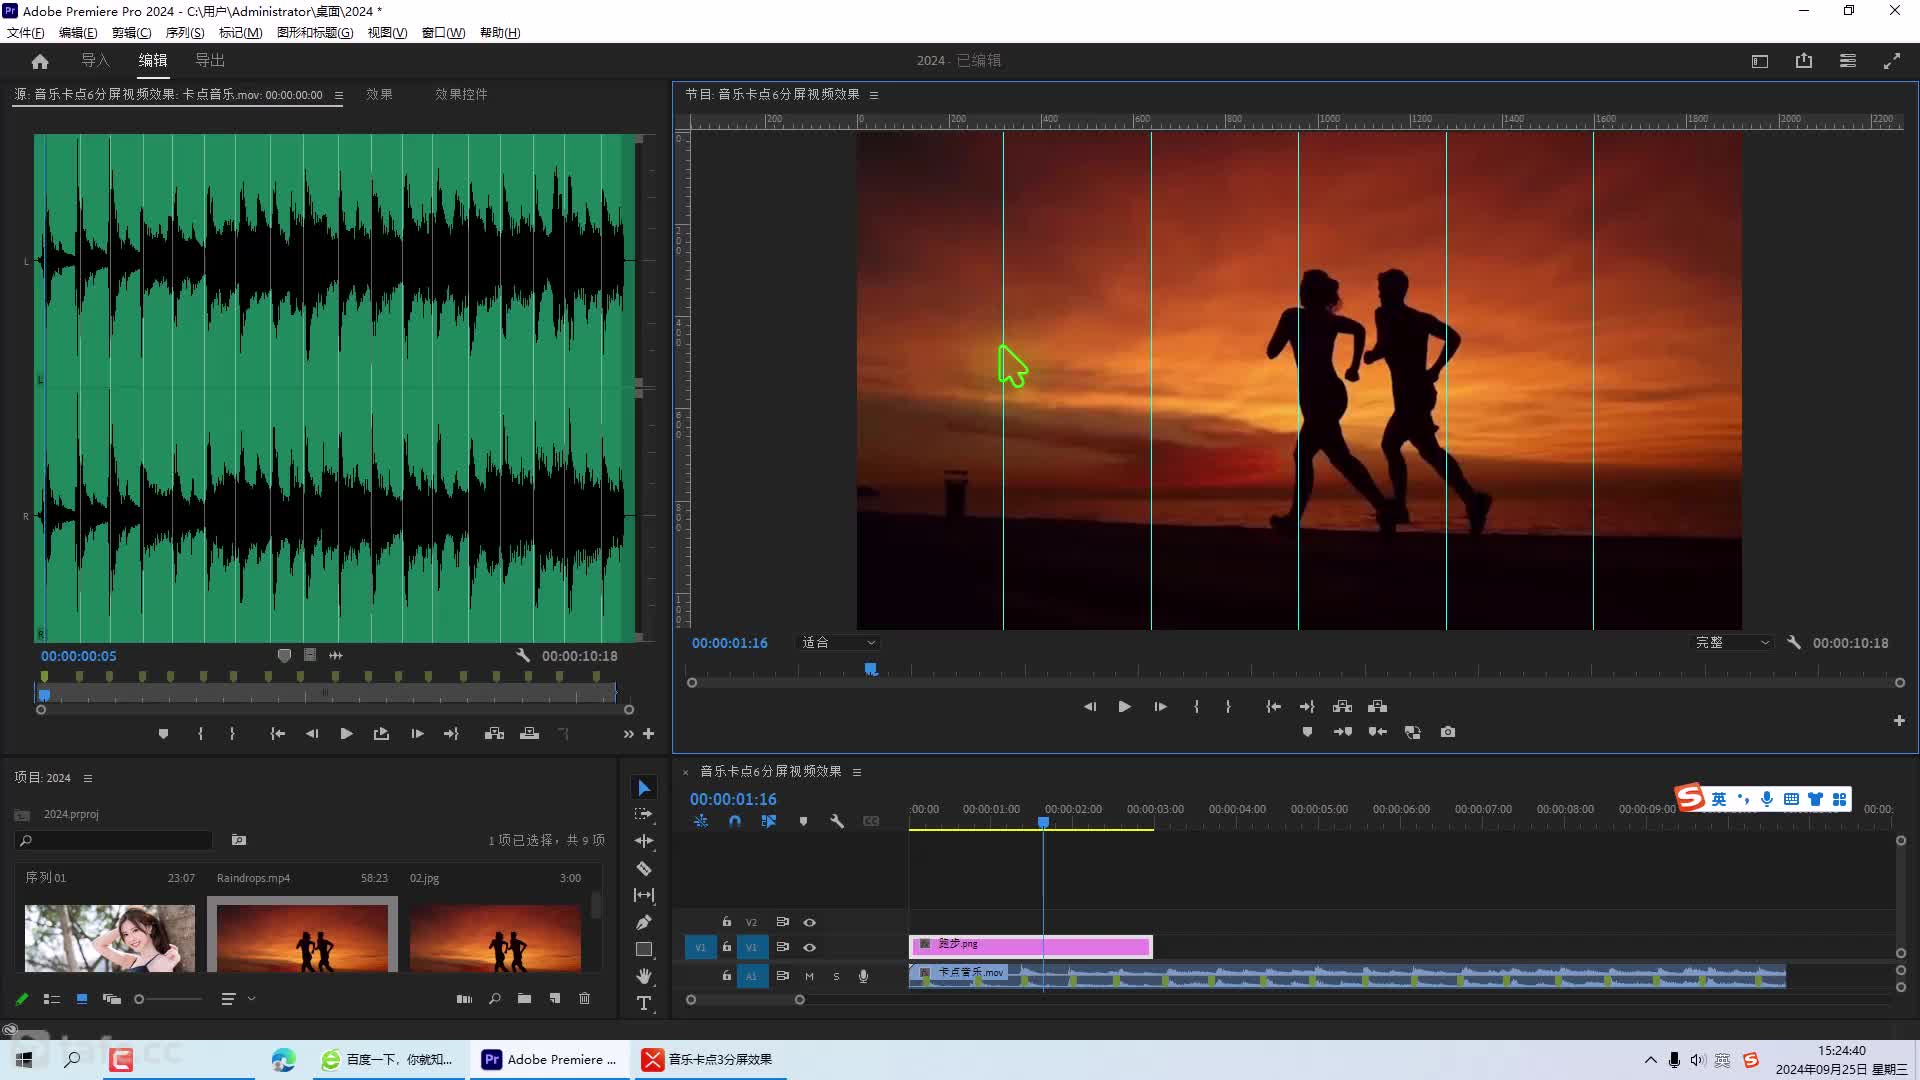
Task: Click Project panel search field
Action: coord(114,840)
